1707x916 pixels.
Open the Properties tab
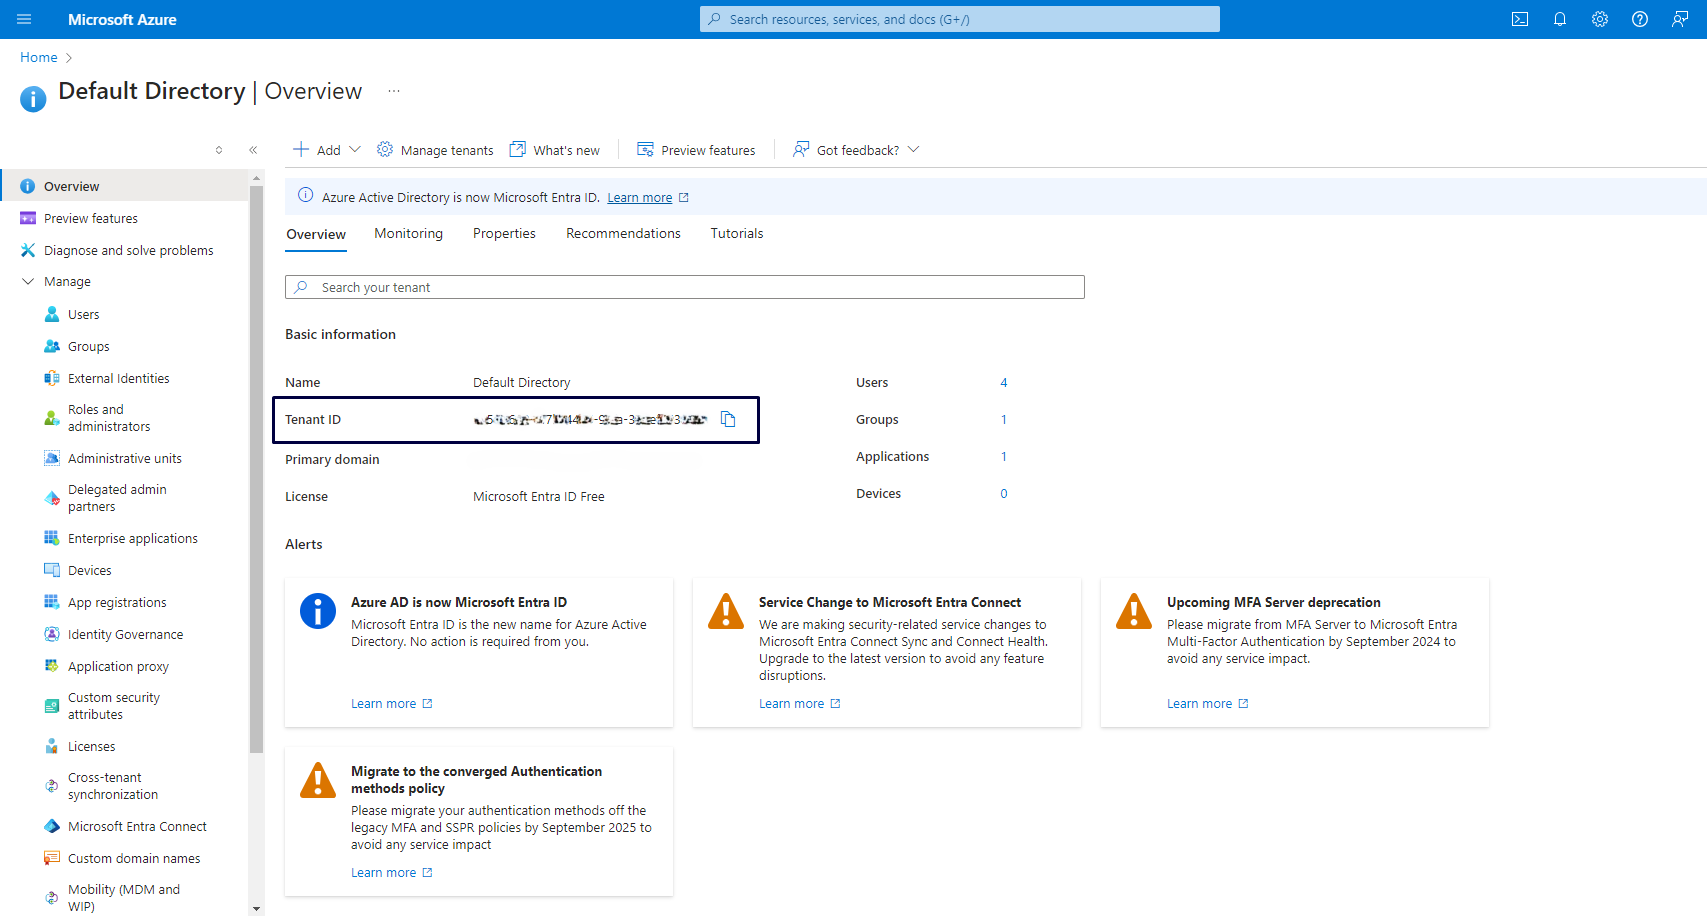point(504,234)
